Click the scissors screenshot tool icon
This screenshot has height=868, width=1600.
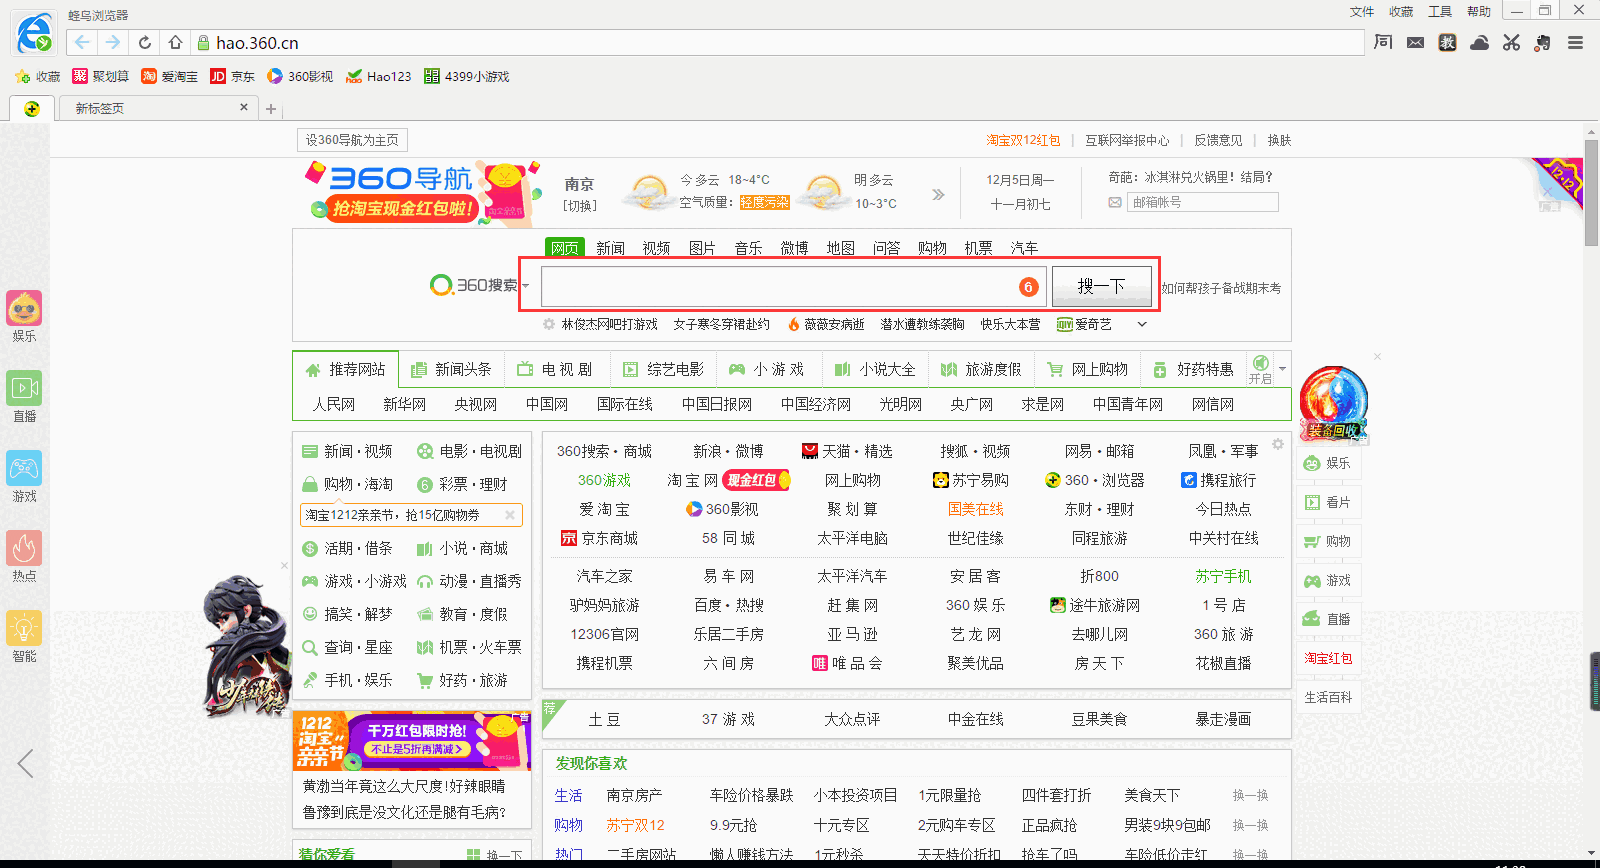[1511, 42]
